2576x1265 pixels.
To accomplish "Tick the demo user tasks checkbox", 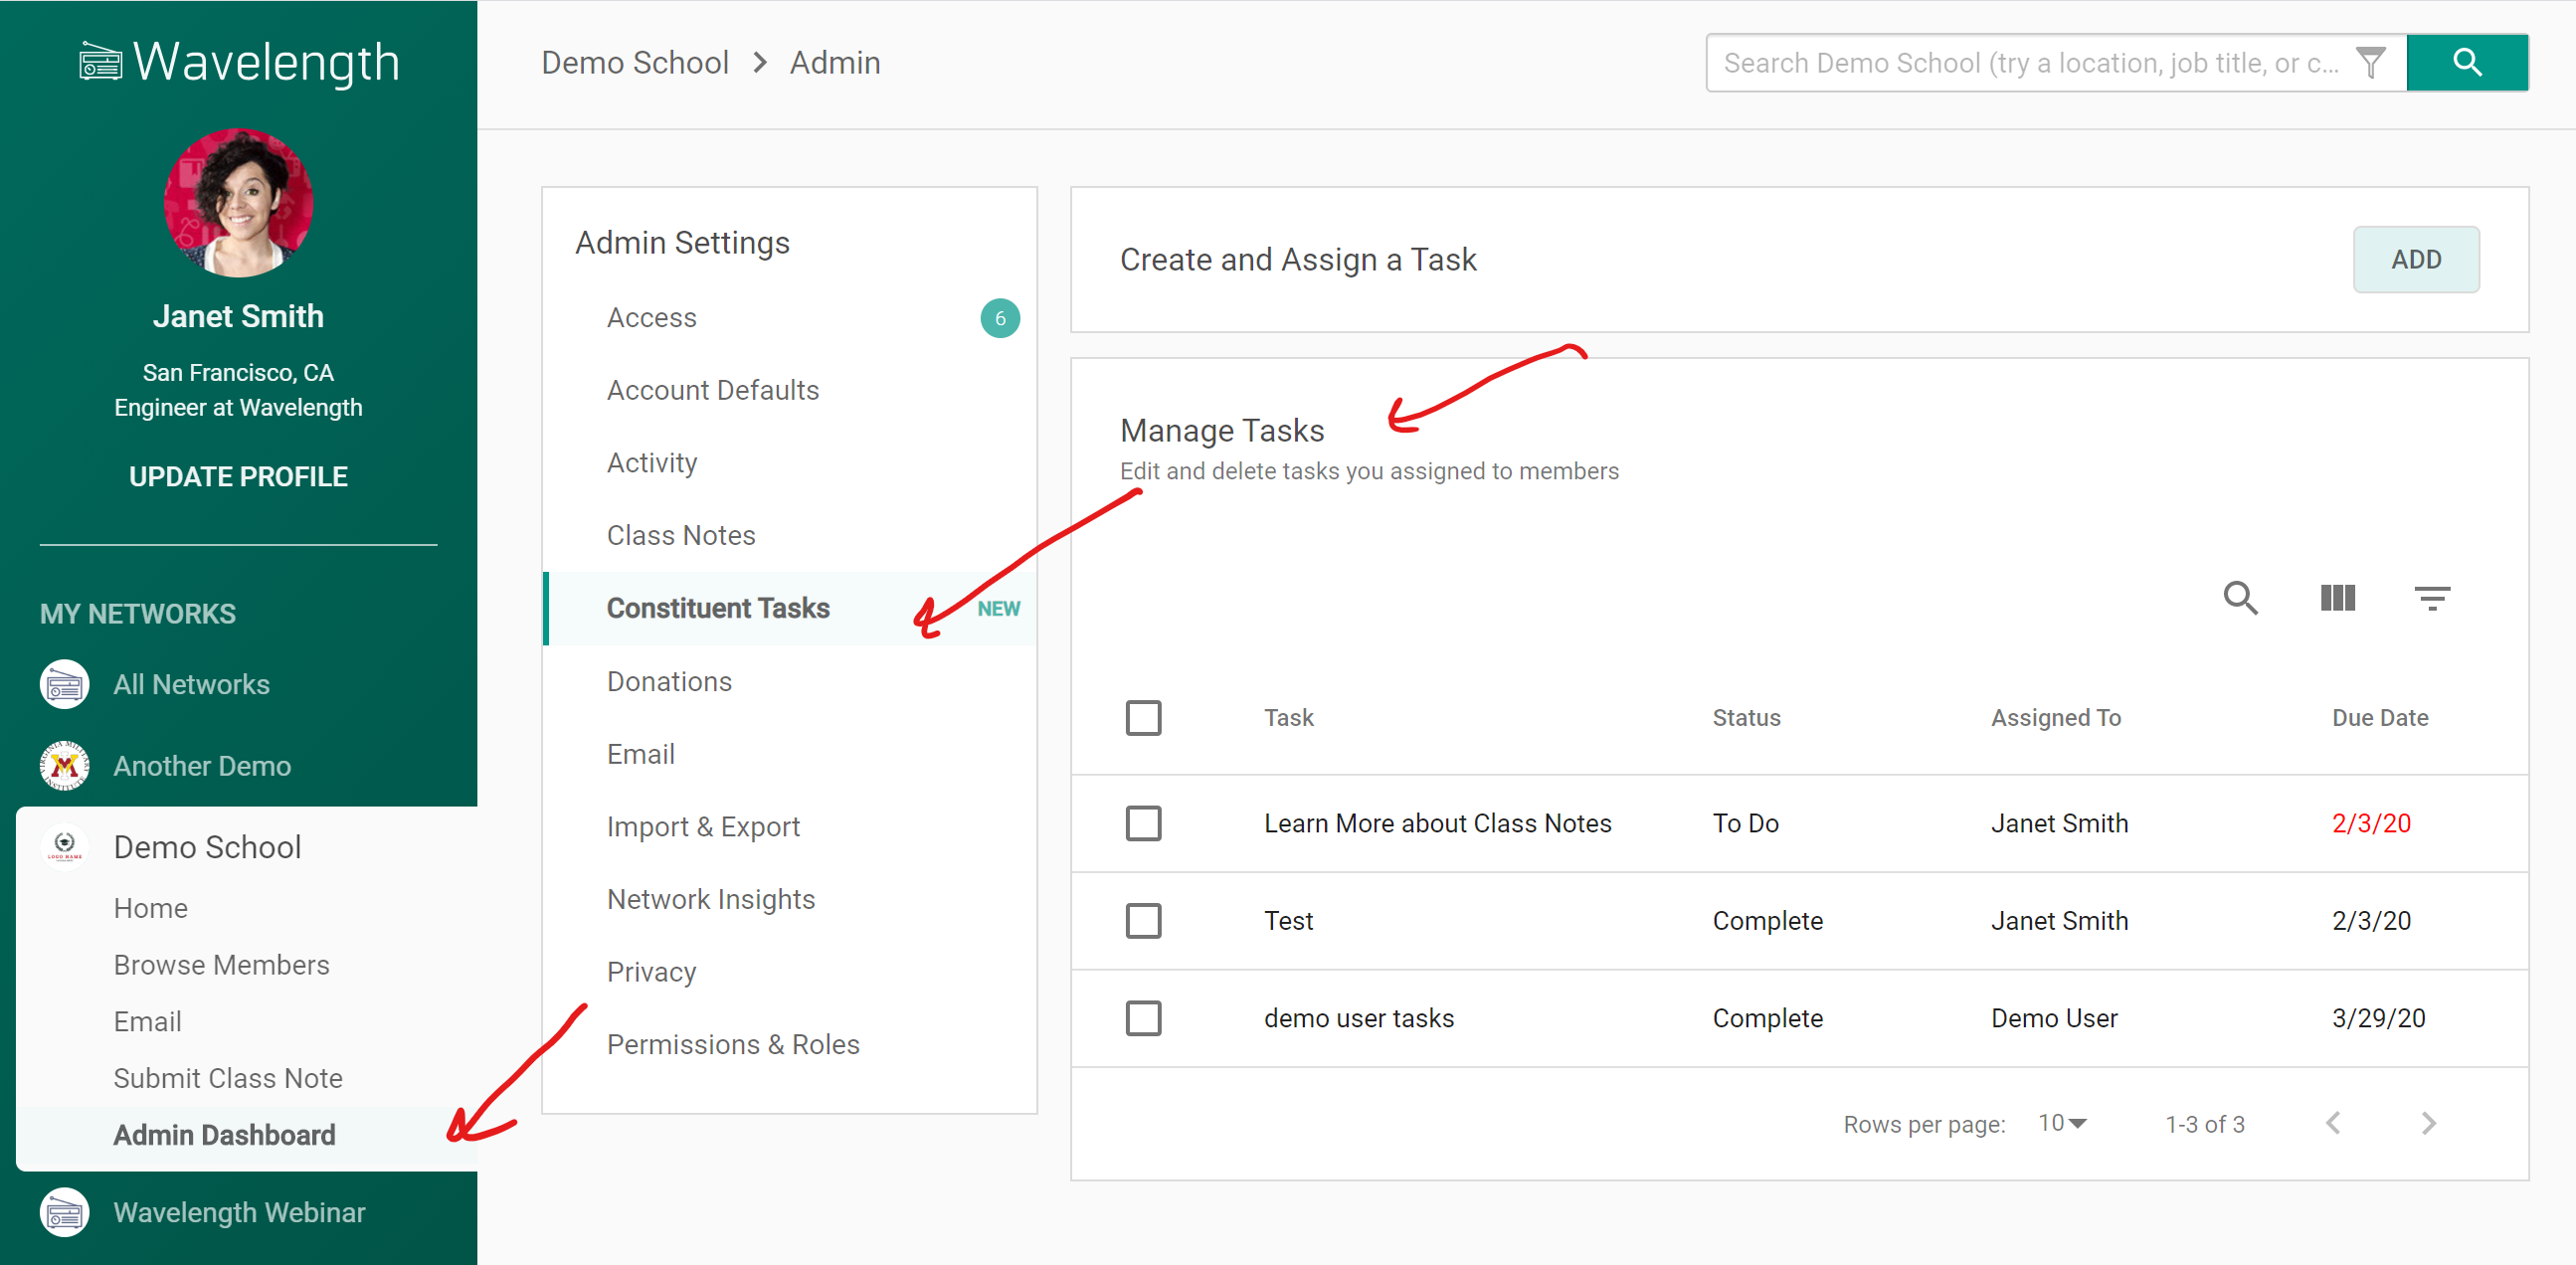I will (x=1143, y=1018).
